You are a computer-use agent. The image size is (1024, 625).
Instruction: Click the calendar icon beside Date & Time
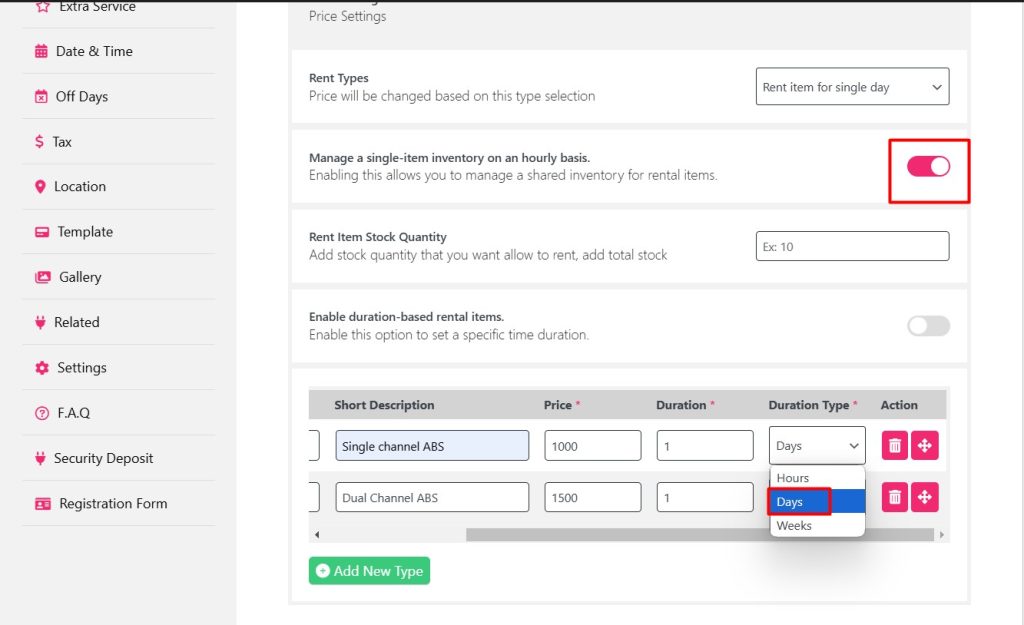click(x=41, y=51)
